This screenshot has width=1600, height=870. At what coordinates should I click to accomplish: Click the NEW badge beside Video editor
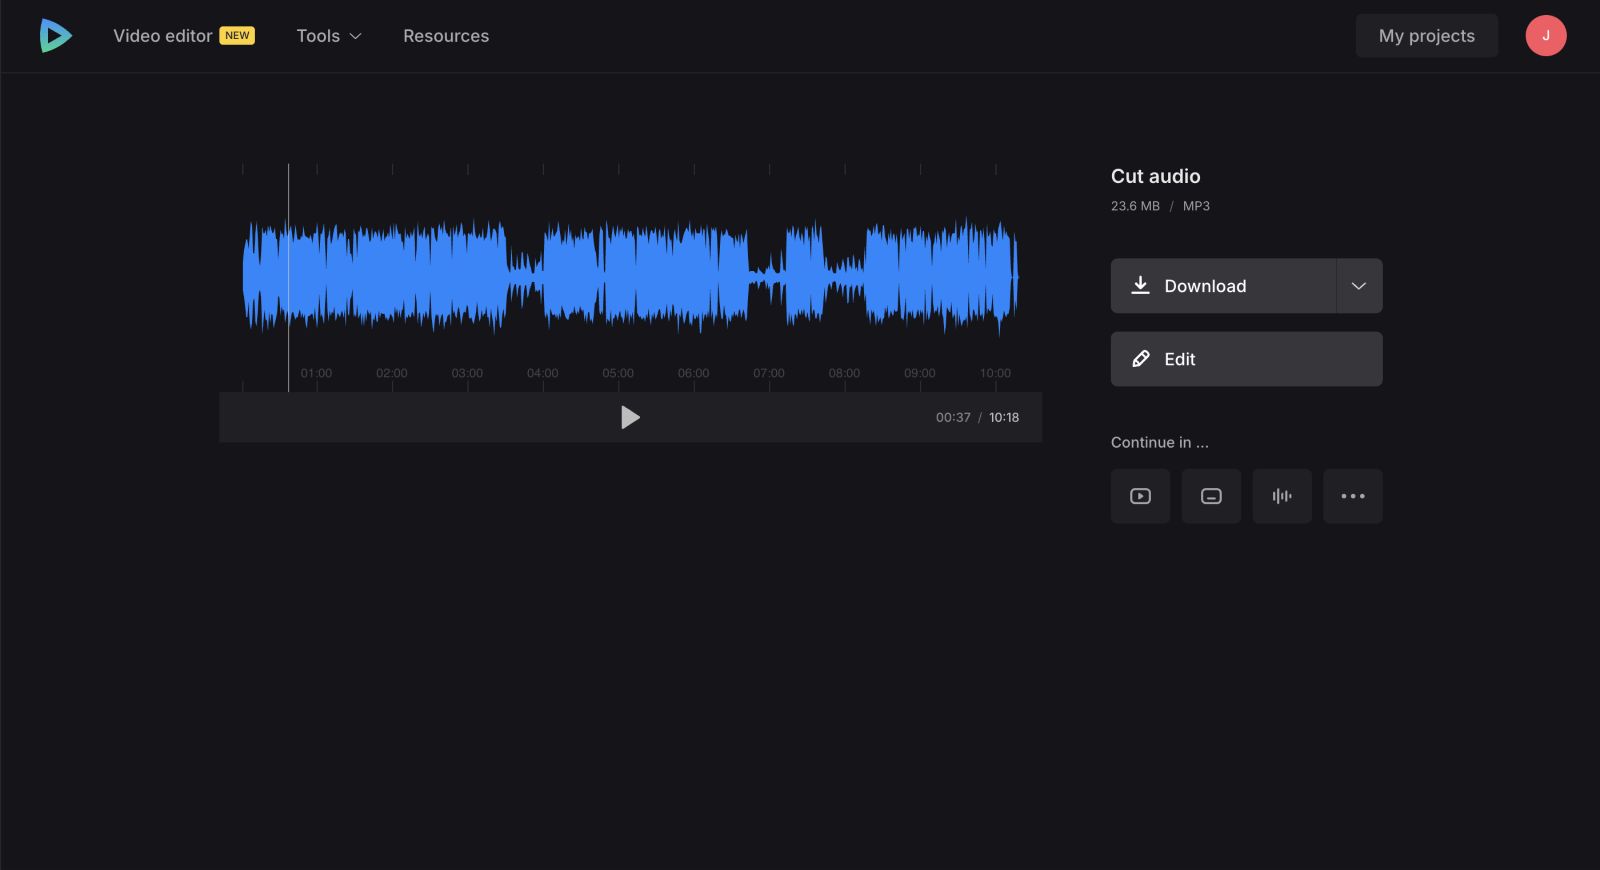pos(237,36)
